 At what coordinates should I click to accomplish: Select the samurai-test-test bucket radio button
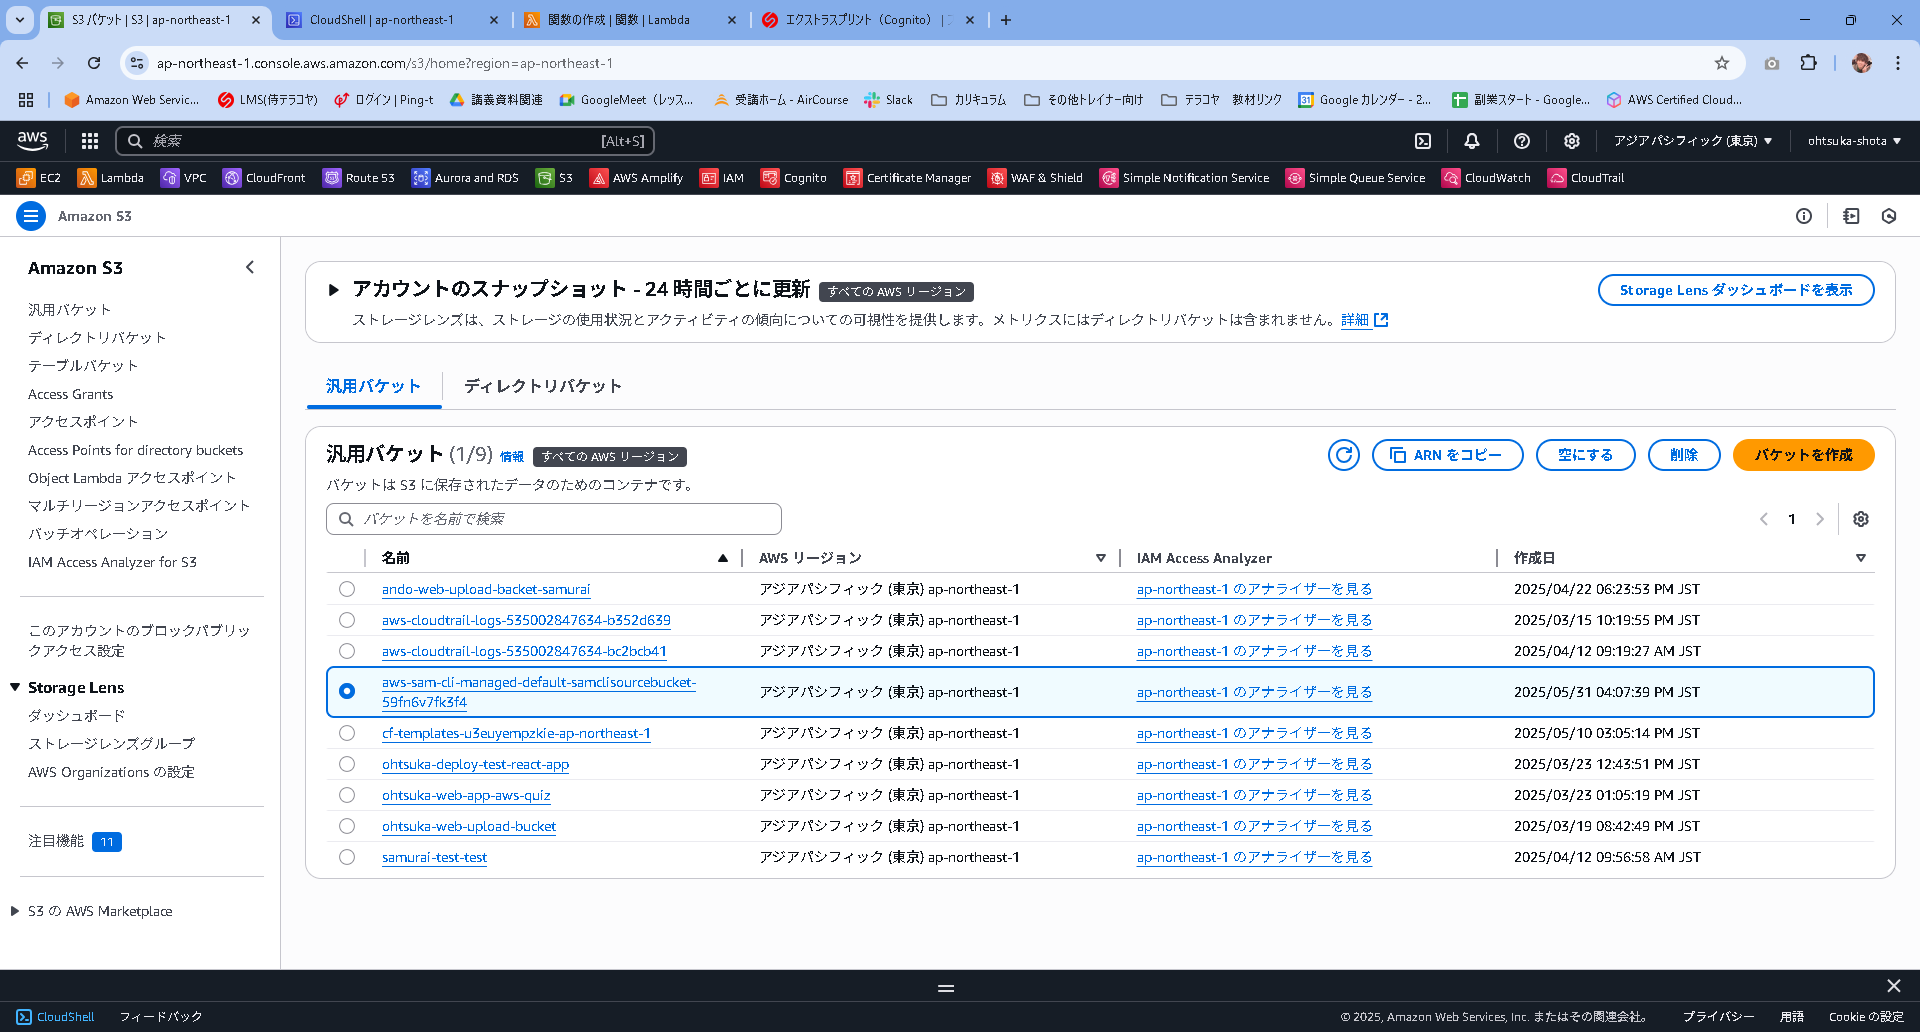pos(347,857)
